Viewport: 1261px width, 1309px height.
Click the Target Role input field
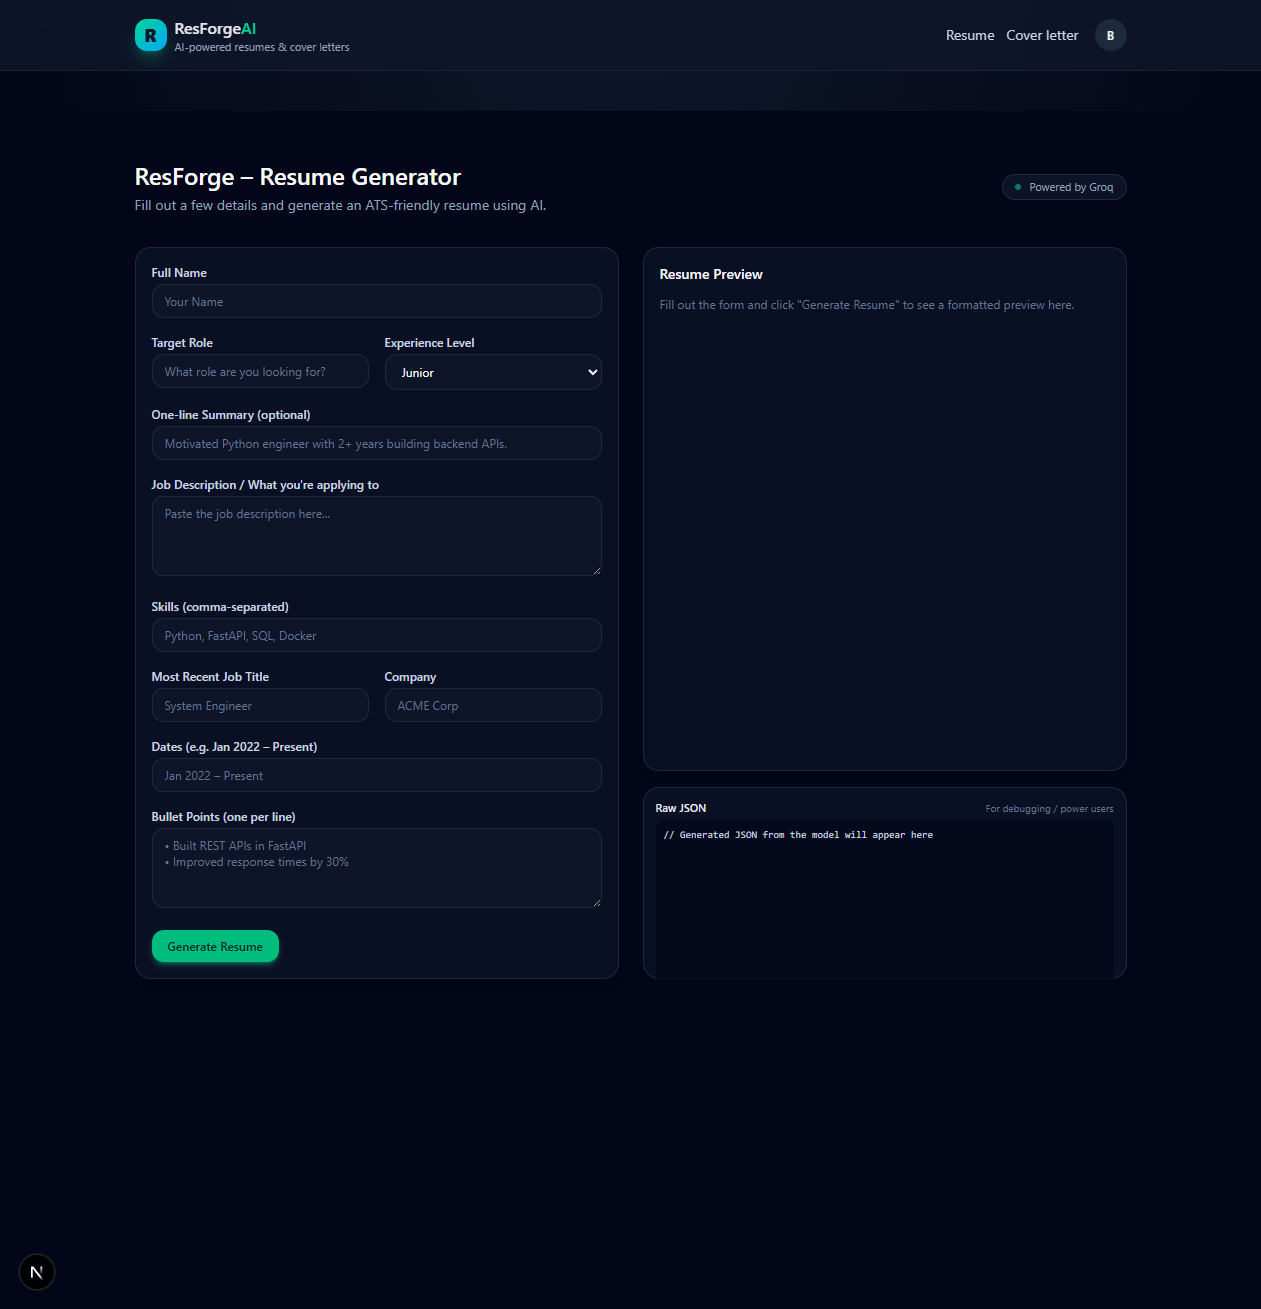coord(260,371)
